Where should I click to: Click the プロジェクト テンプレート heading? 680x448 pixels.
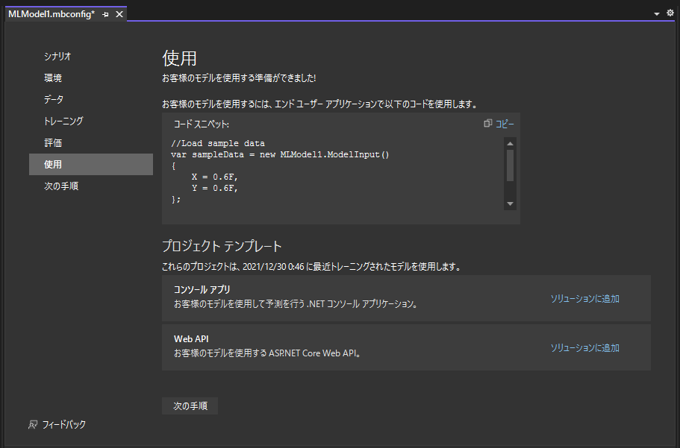(x=222, y=246)
